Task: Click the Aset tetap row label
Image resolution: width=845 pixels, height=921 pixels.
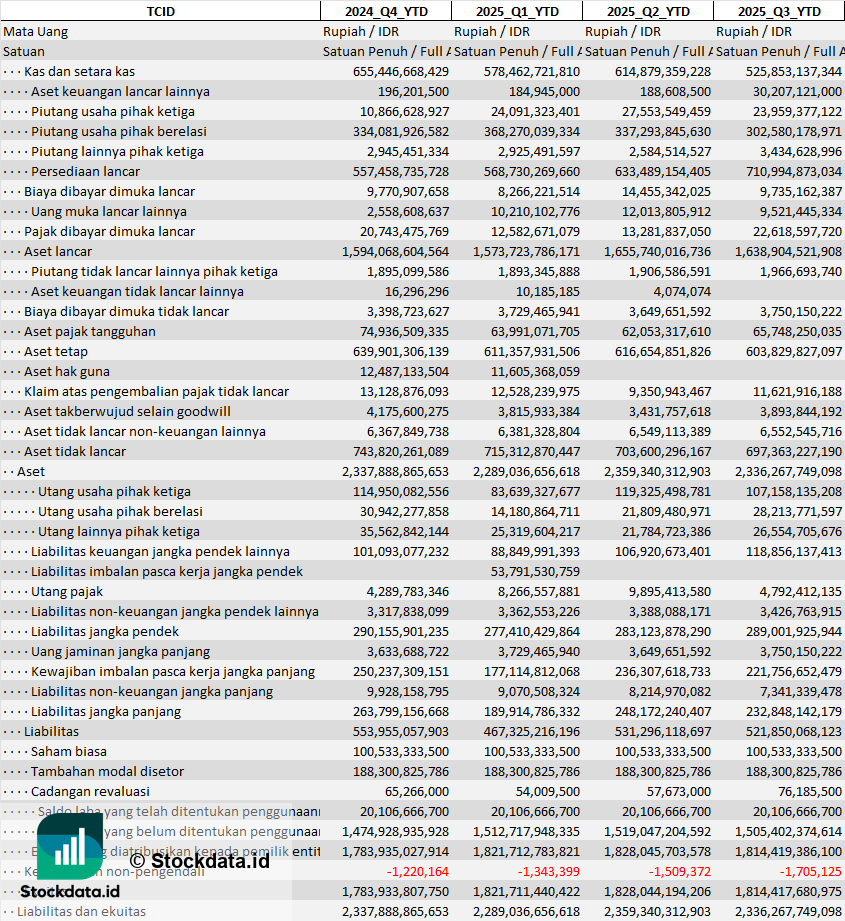Action: click(x=56, y=351)
